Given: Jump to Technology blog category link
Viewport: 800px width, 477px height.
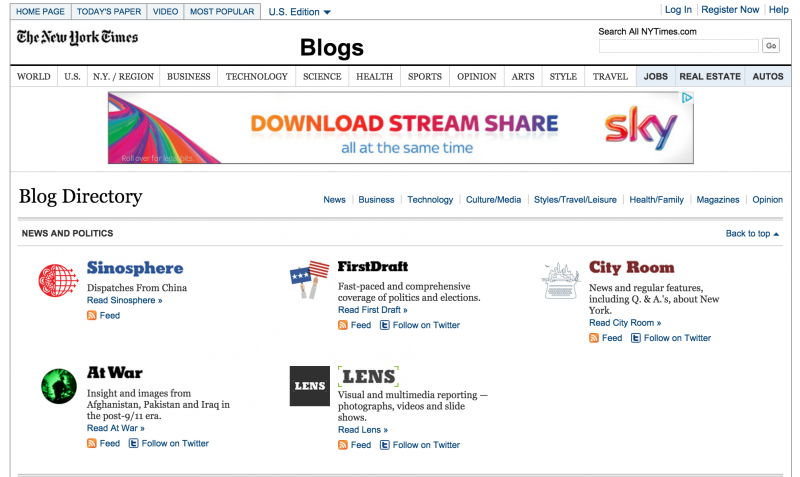Looking at the screenshot, I should point(430,200).
